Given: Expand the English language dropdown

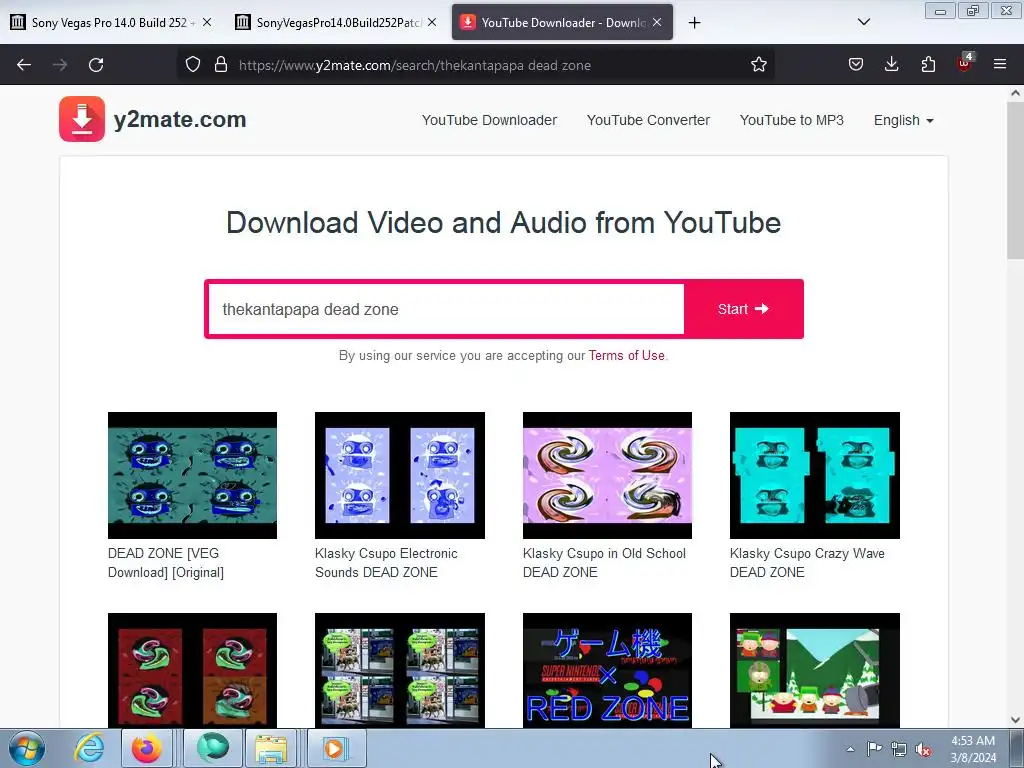Looking at the screenshot, I should point(903,120).
